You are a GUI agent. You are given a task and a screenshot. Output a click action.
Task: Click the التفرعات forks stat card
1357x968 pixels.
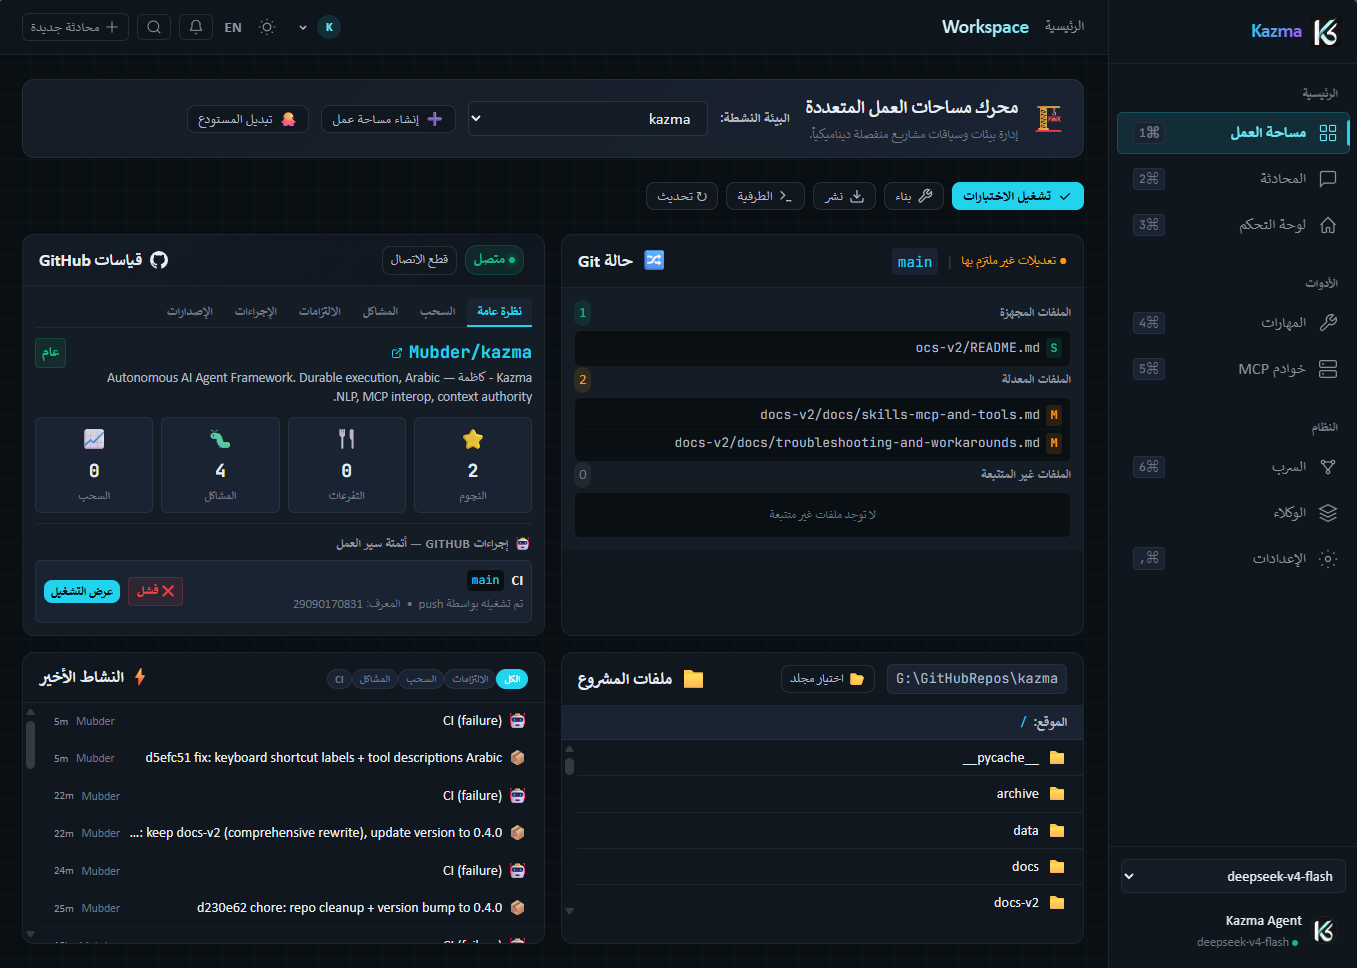pos(347,465)
